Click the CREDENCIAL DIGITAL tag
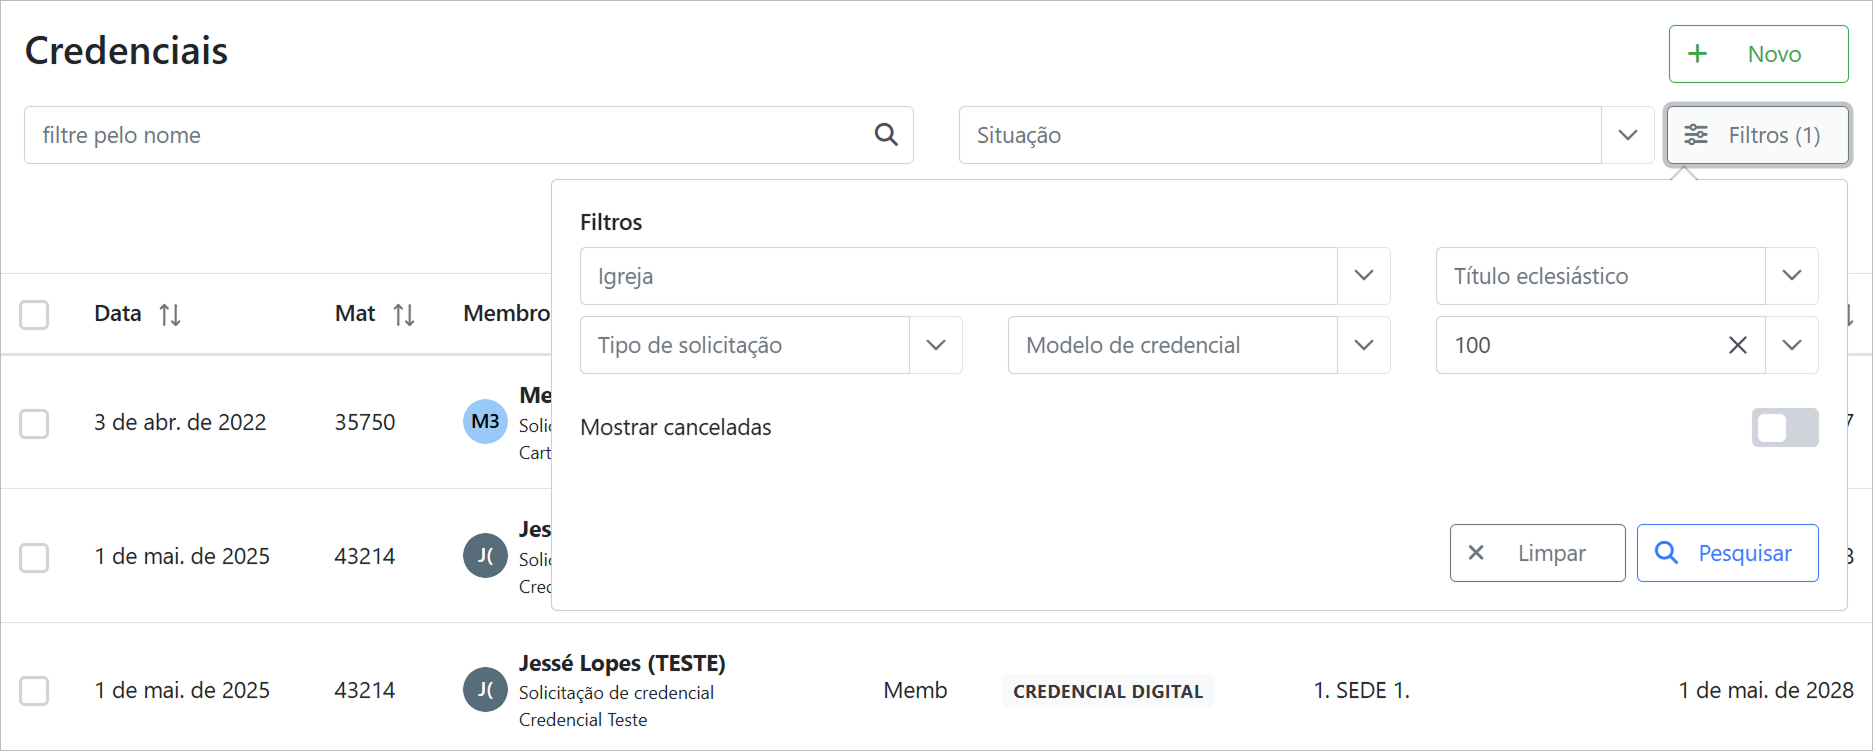Screen dimensions: 1873x751 click(1107, 691)
